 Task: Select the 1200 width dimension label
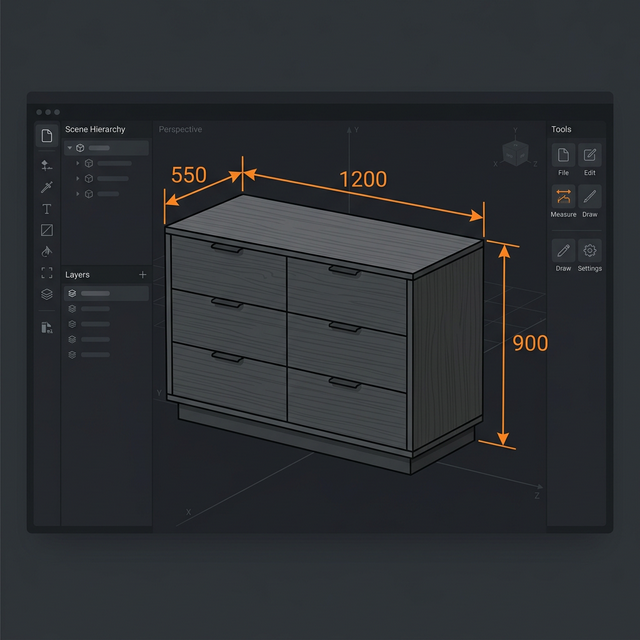point(363,179)
